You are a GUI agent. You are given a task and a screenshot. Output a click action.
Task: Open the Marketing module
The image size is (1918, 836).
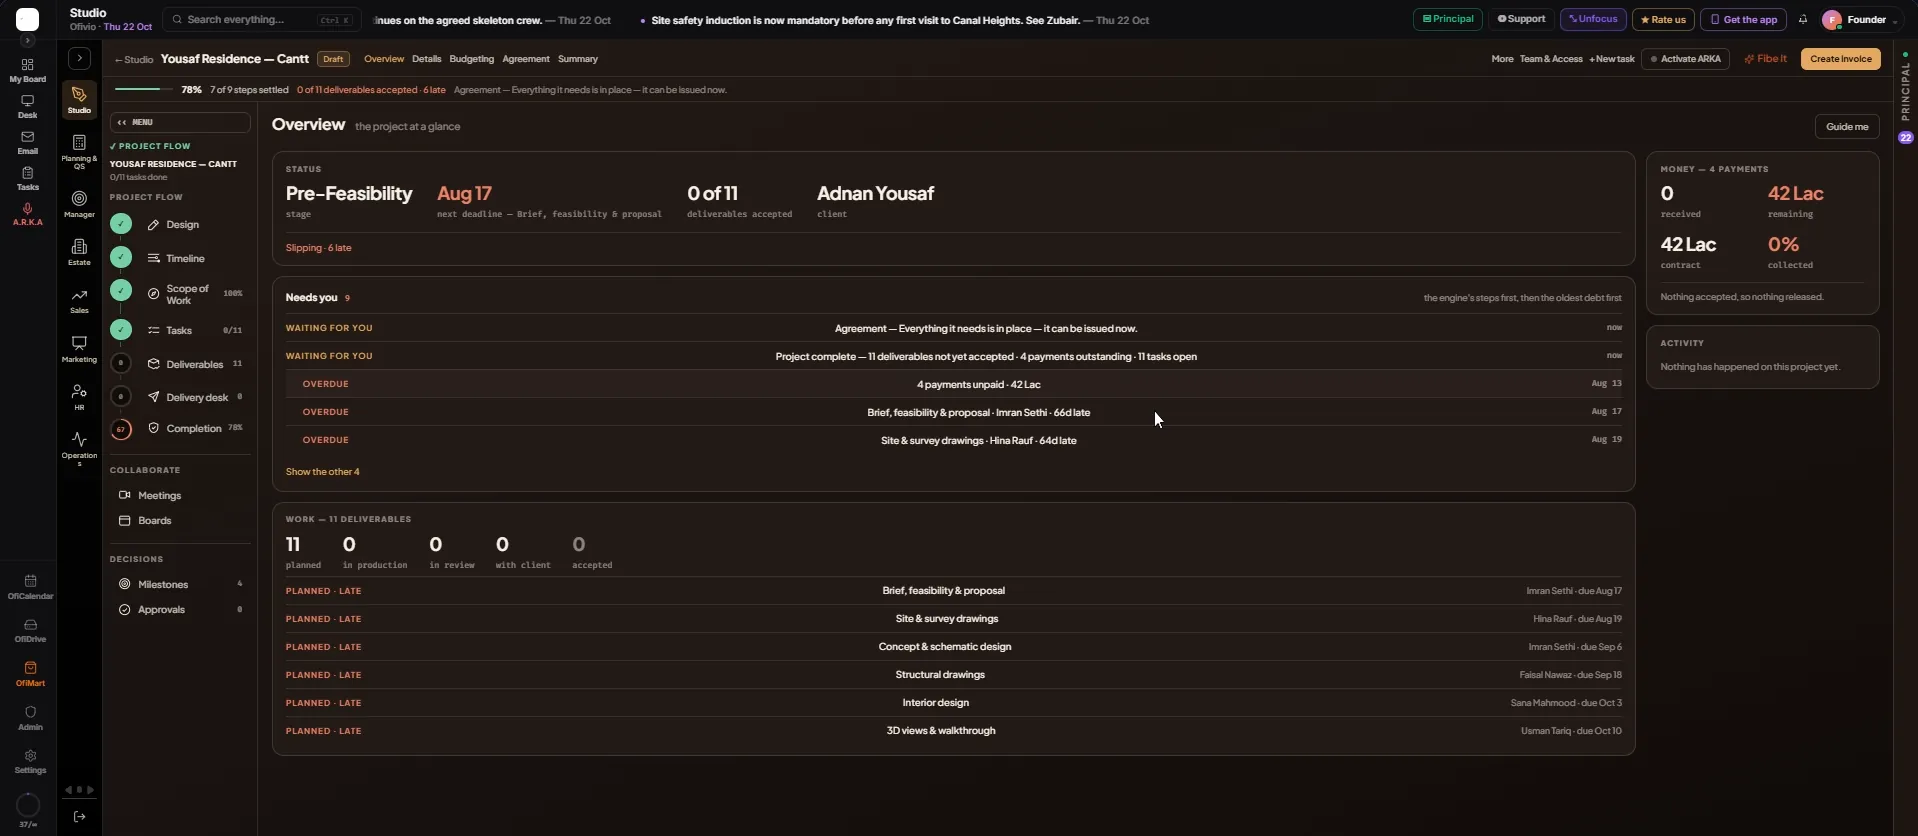[79, 348]
